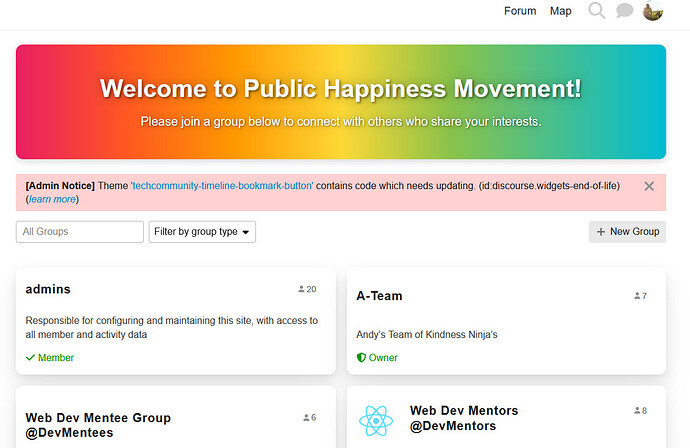
Task: Click the member count icon on A-Team card
Action: click(637, 296)
